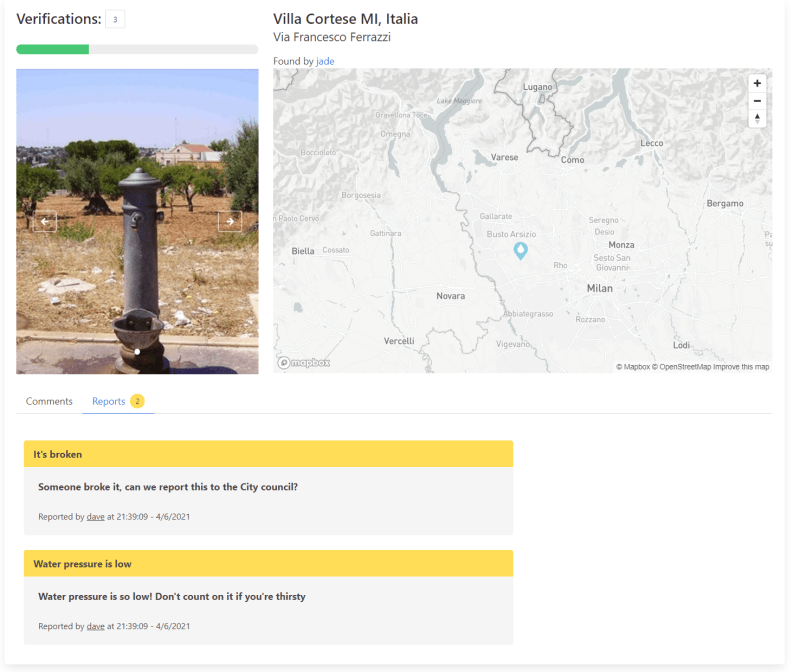This screenshot has height=672, width=800.
Task: Click the Lecco label on map
Action: tap(652, 143)
